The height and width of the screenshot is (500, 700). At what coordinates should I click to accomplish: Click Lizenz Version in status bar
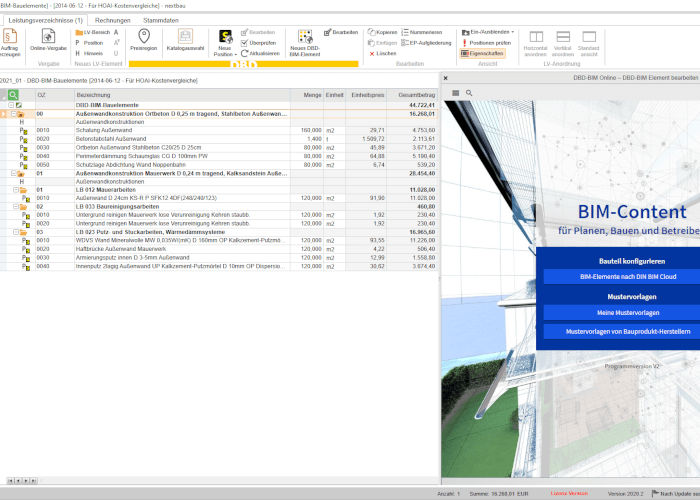569,493
